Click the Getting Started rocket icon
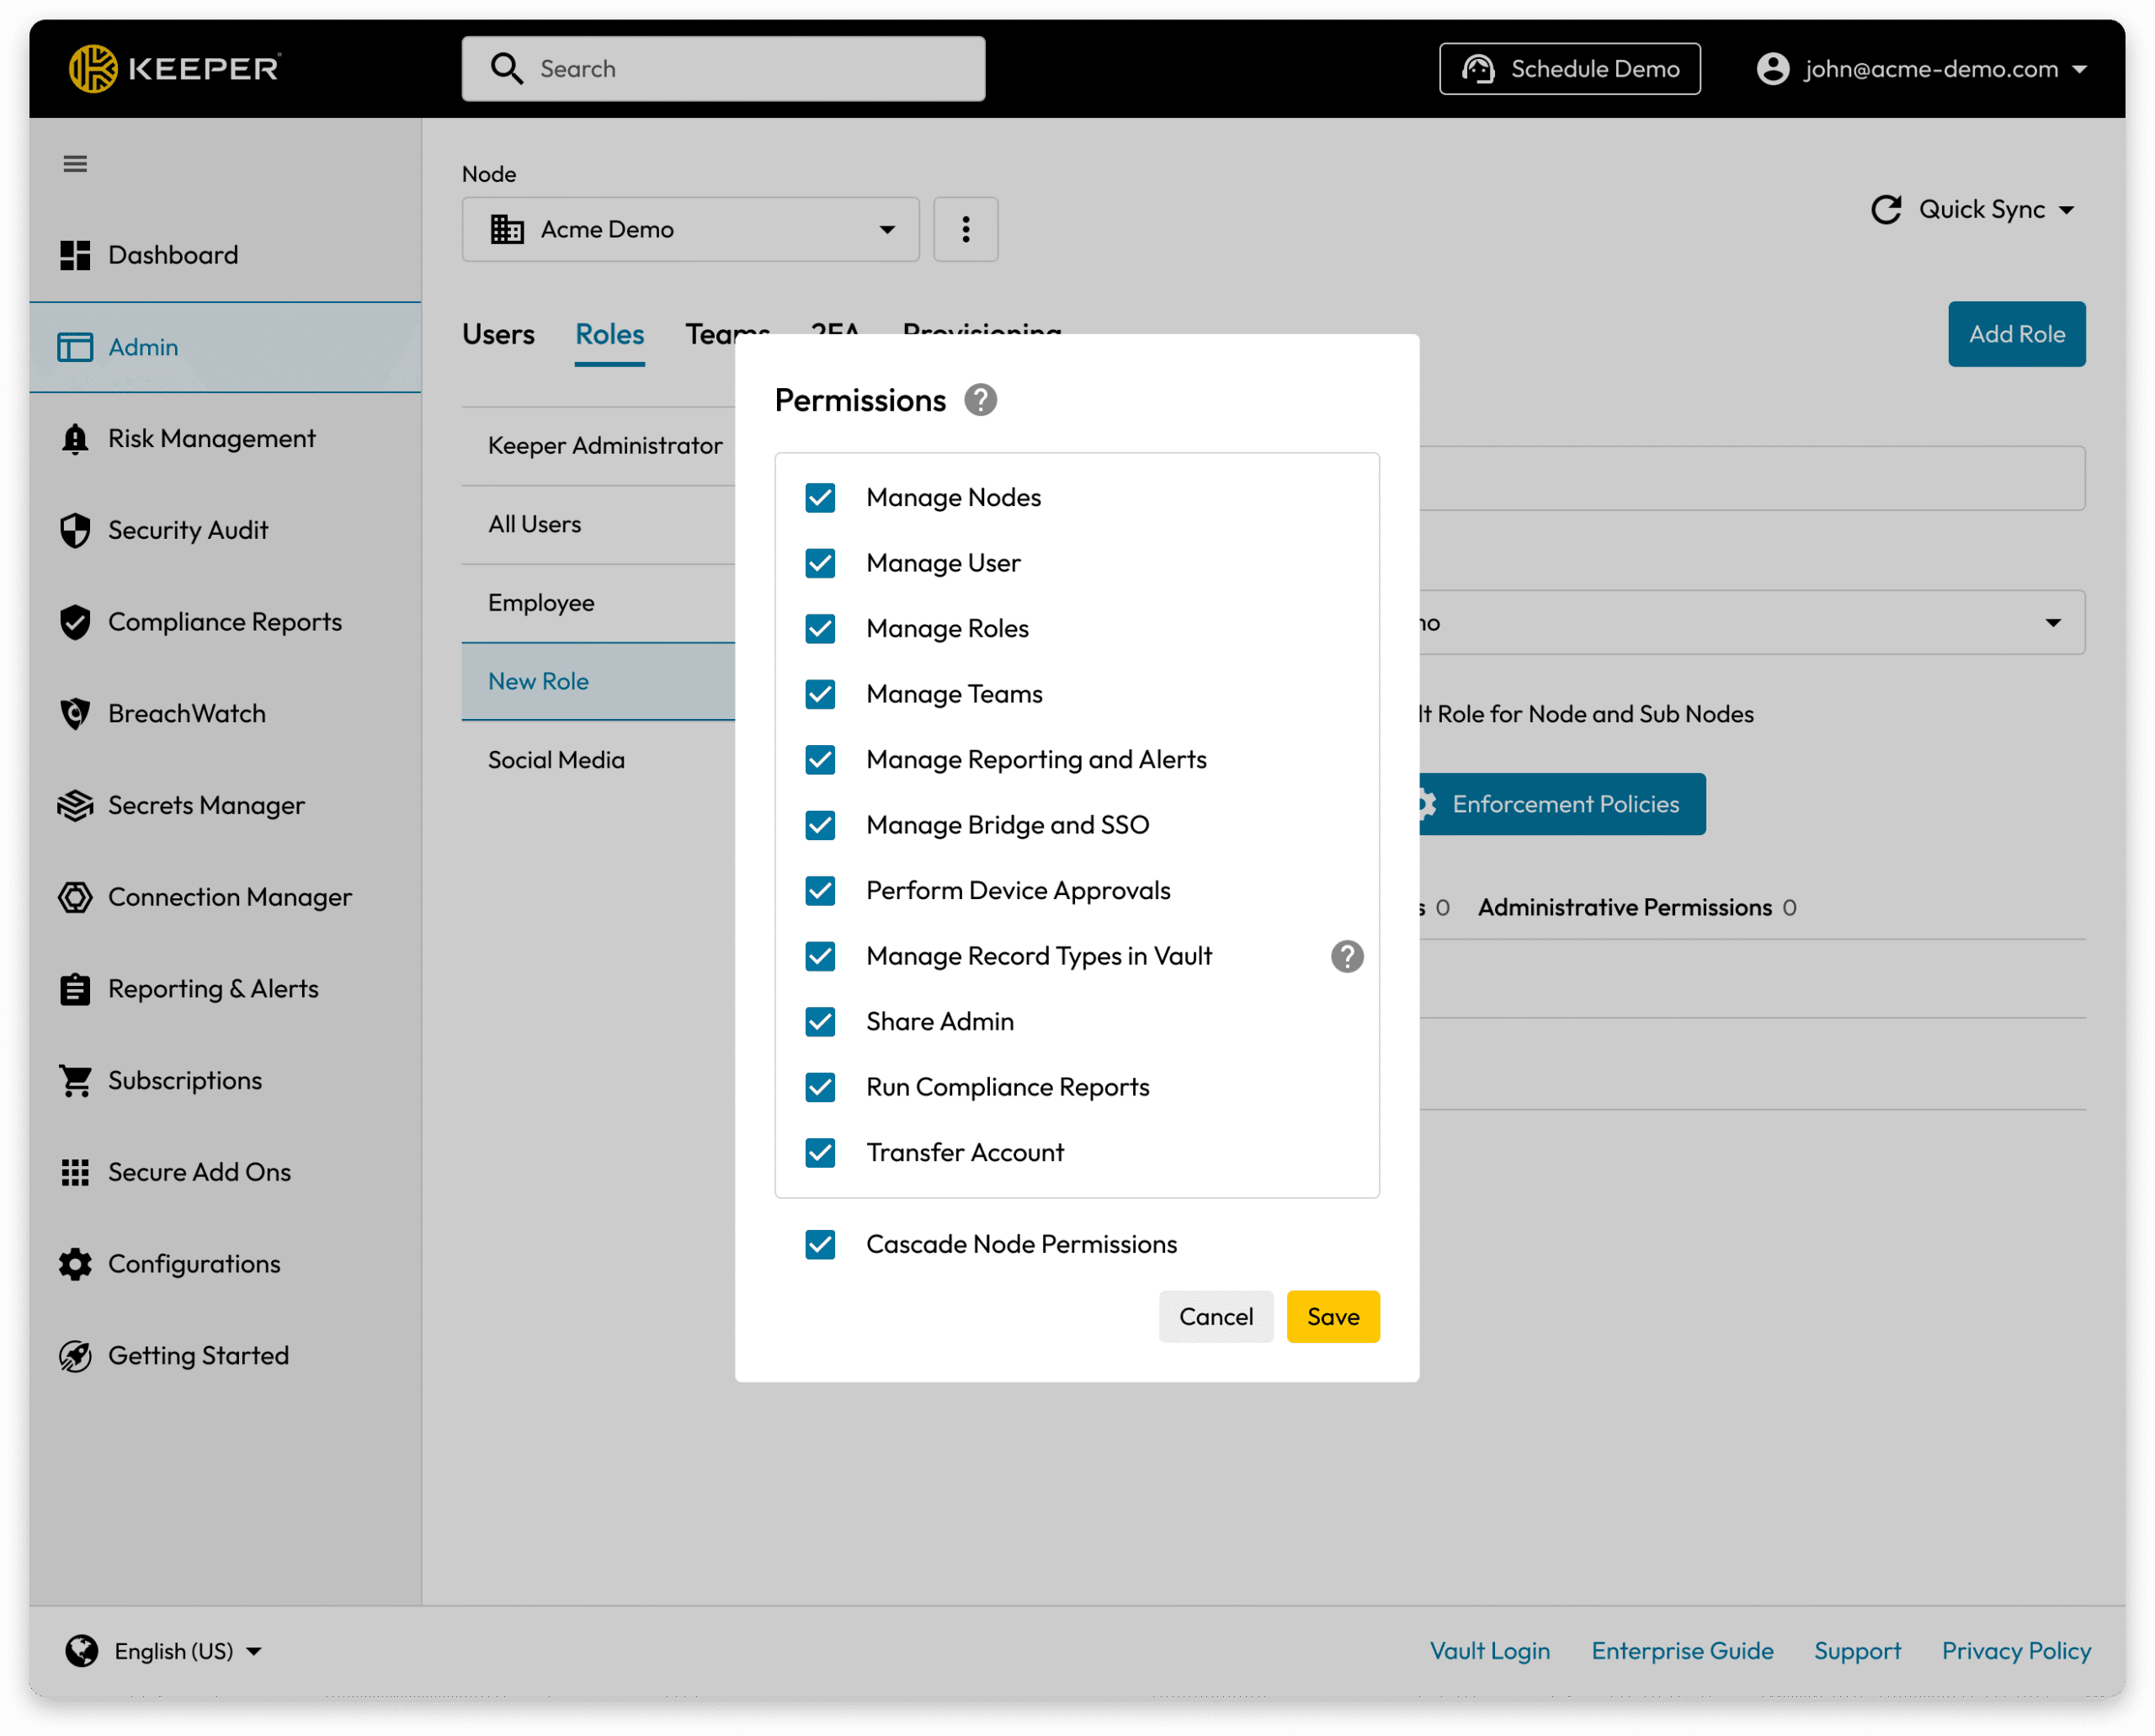Screen dimensions: 2155x1736 click(75, 1356)
